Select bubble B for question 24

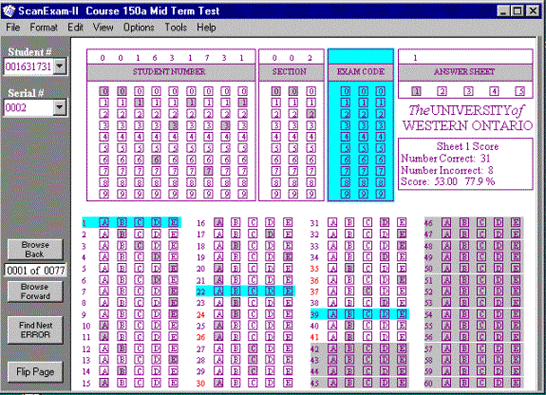236,314
